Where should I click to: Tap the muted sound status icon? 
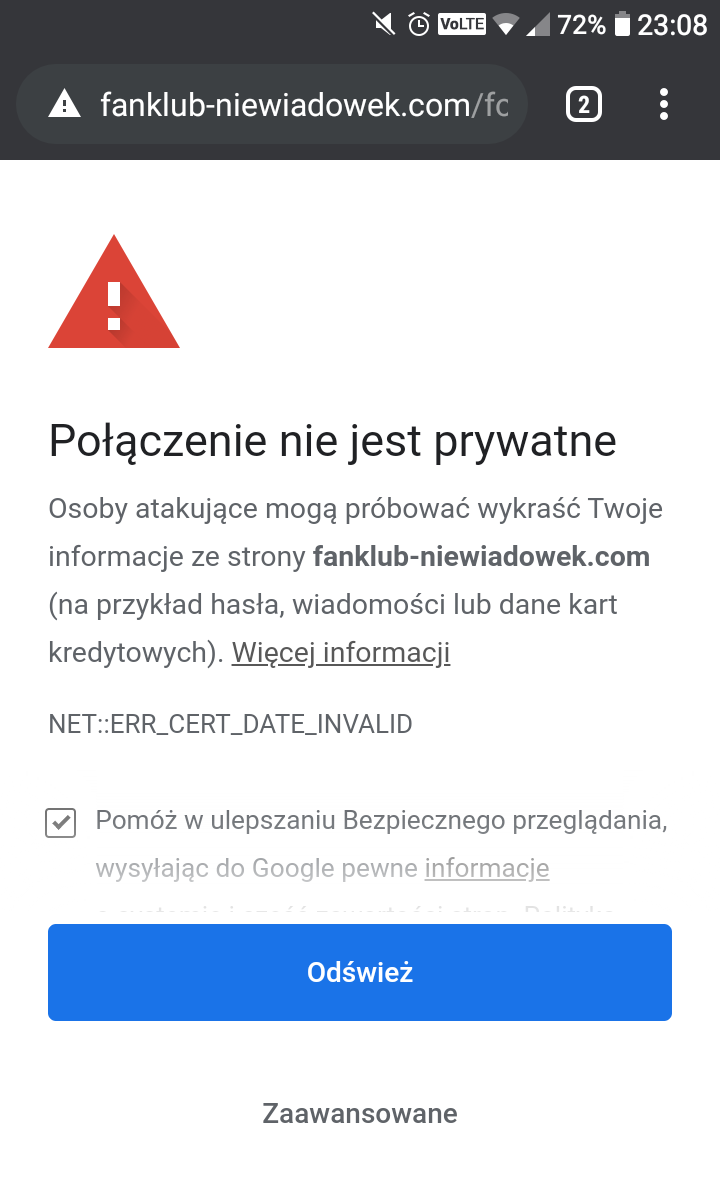(x=384, y=24)
